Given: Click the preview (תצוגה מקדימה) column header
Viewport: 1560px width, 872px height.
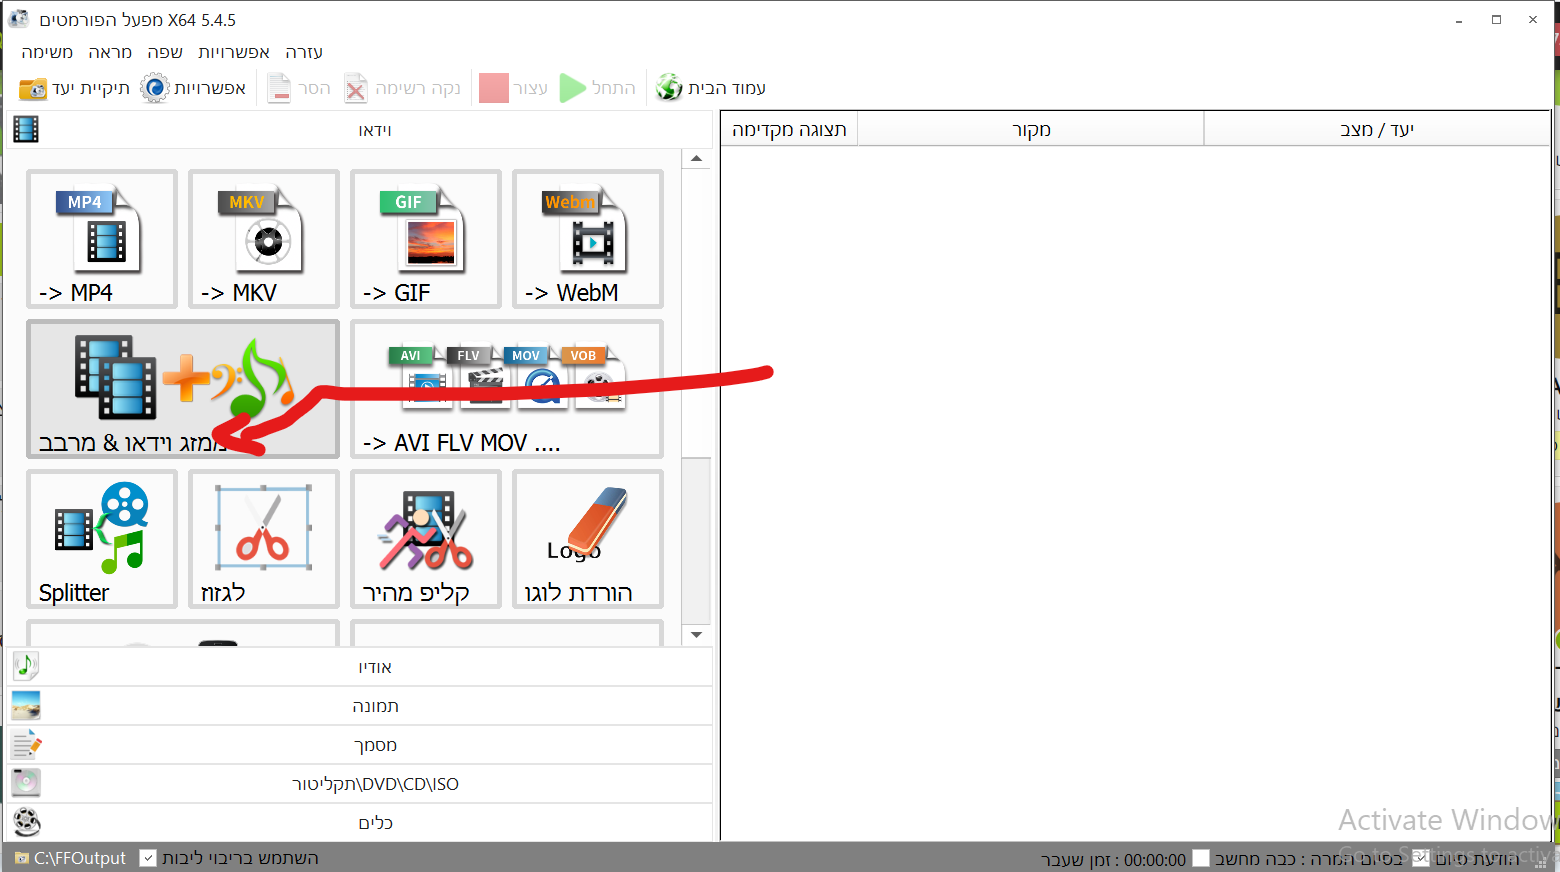Looking at the screenshot, I should (789, 130).
